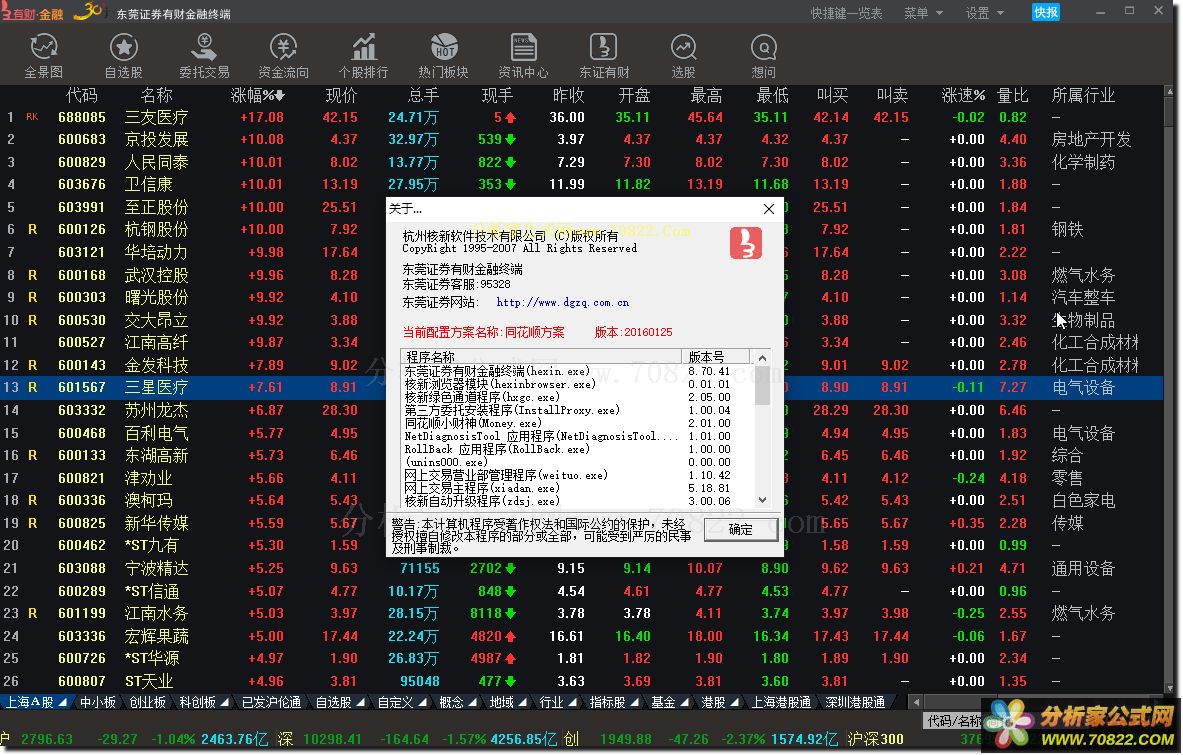Switch to 上海港股通 tab
The width and height of the screenshot is (1183, 755).
pyautogui.click(x=782, y=702)
